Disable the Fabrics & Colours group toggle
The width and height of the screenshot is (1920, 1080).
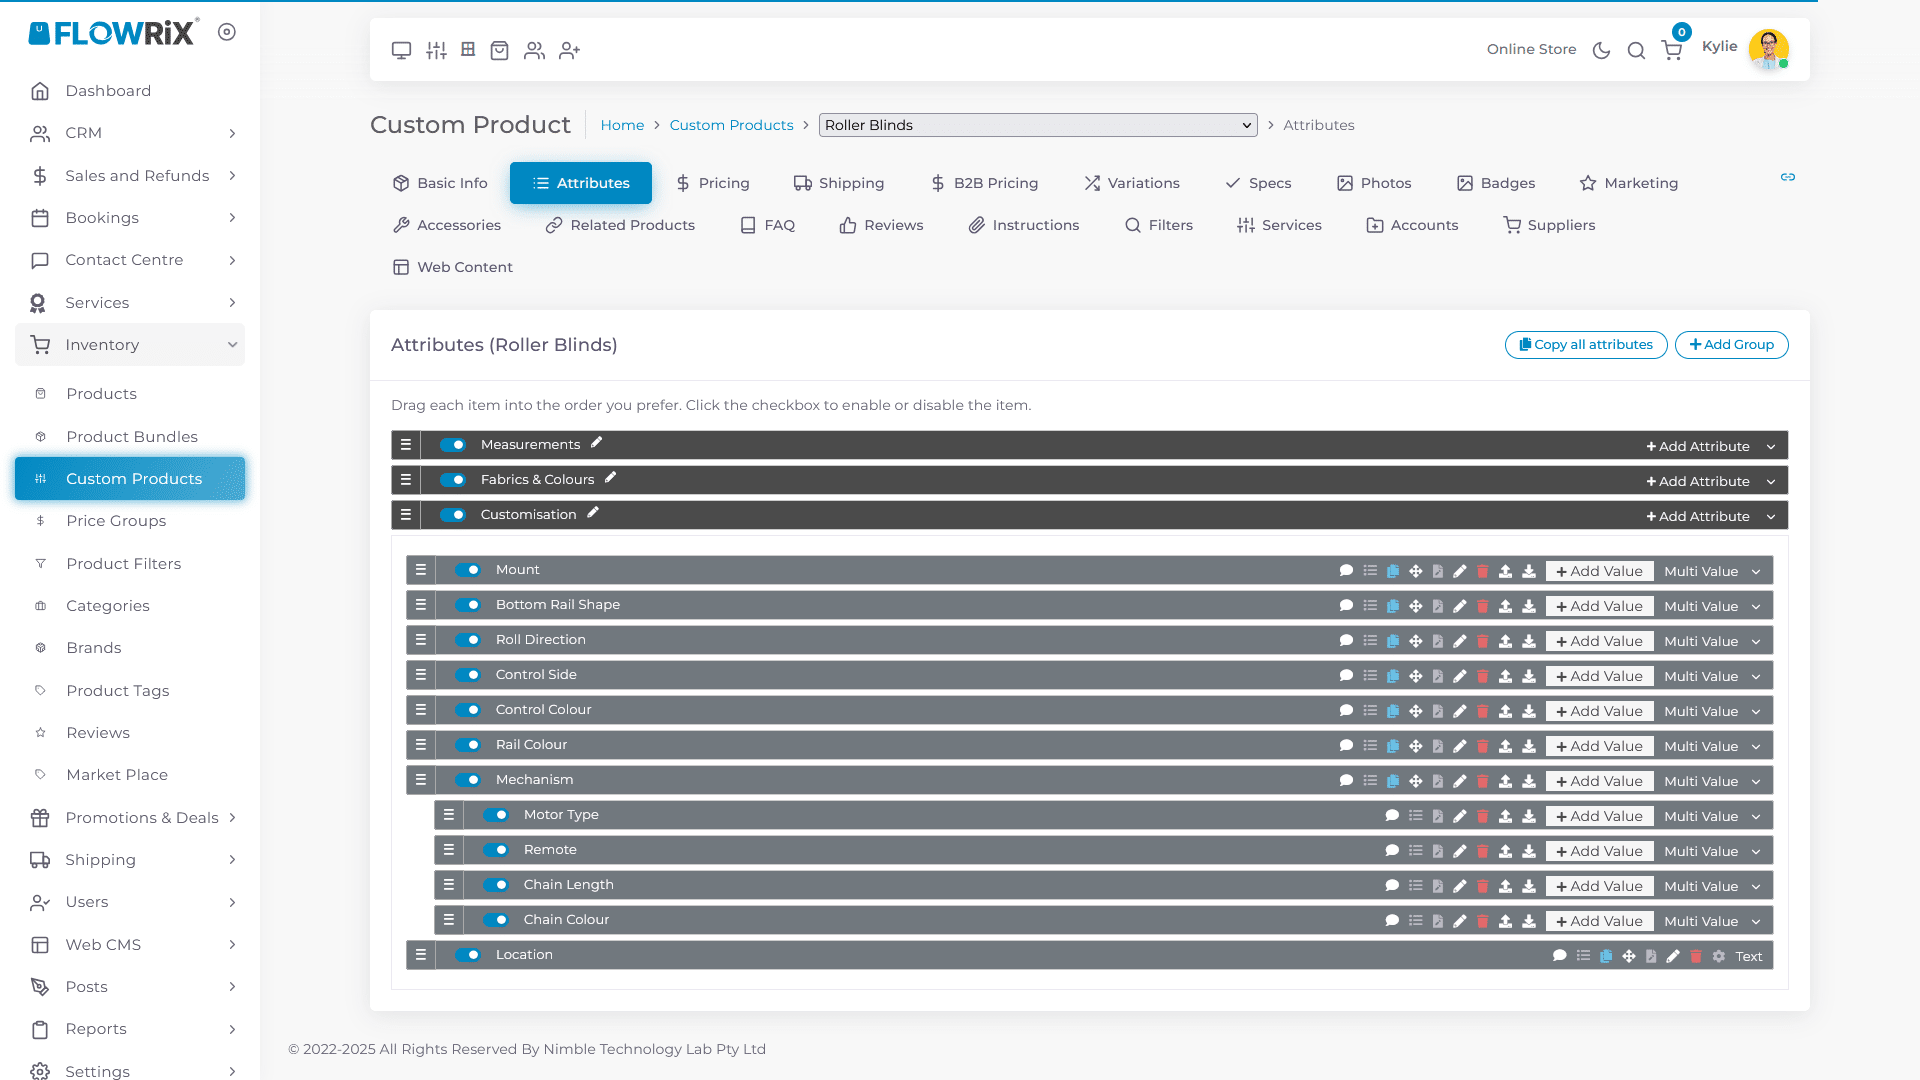coord(453,480)
